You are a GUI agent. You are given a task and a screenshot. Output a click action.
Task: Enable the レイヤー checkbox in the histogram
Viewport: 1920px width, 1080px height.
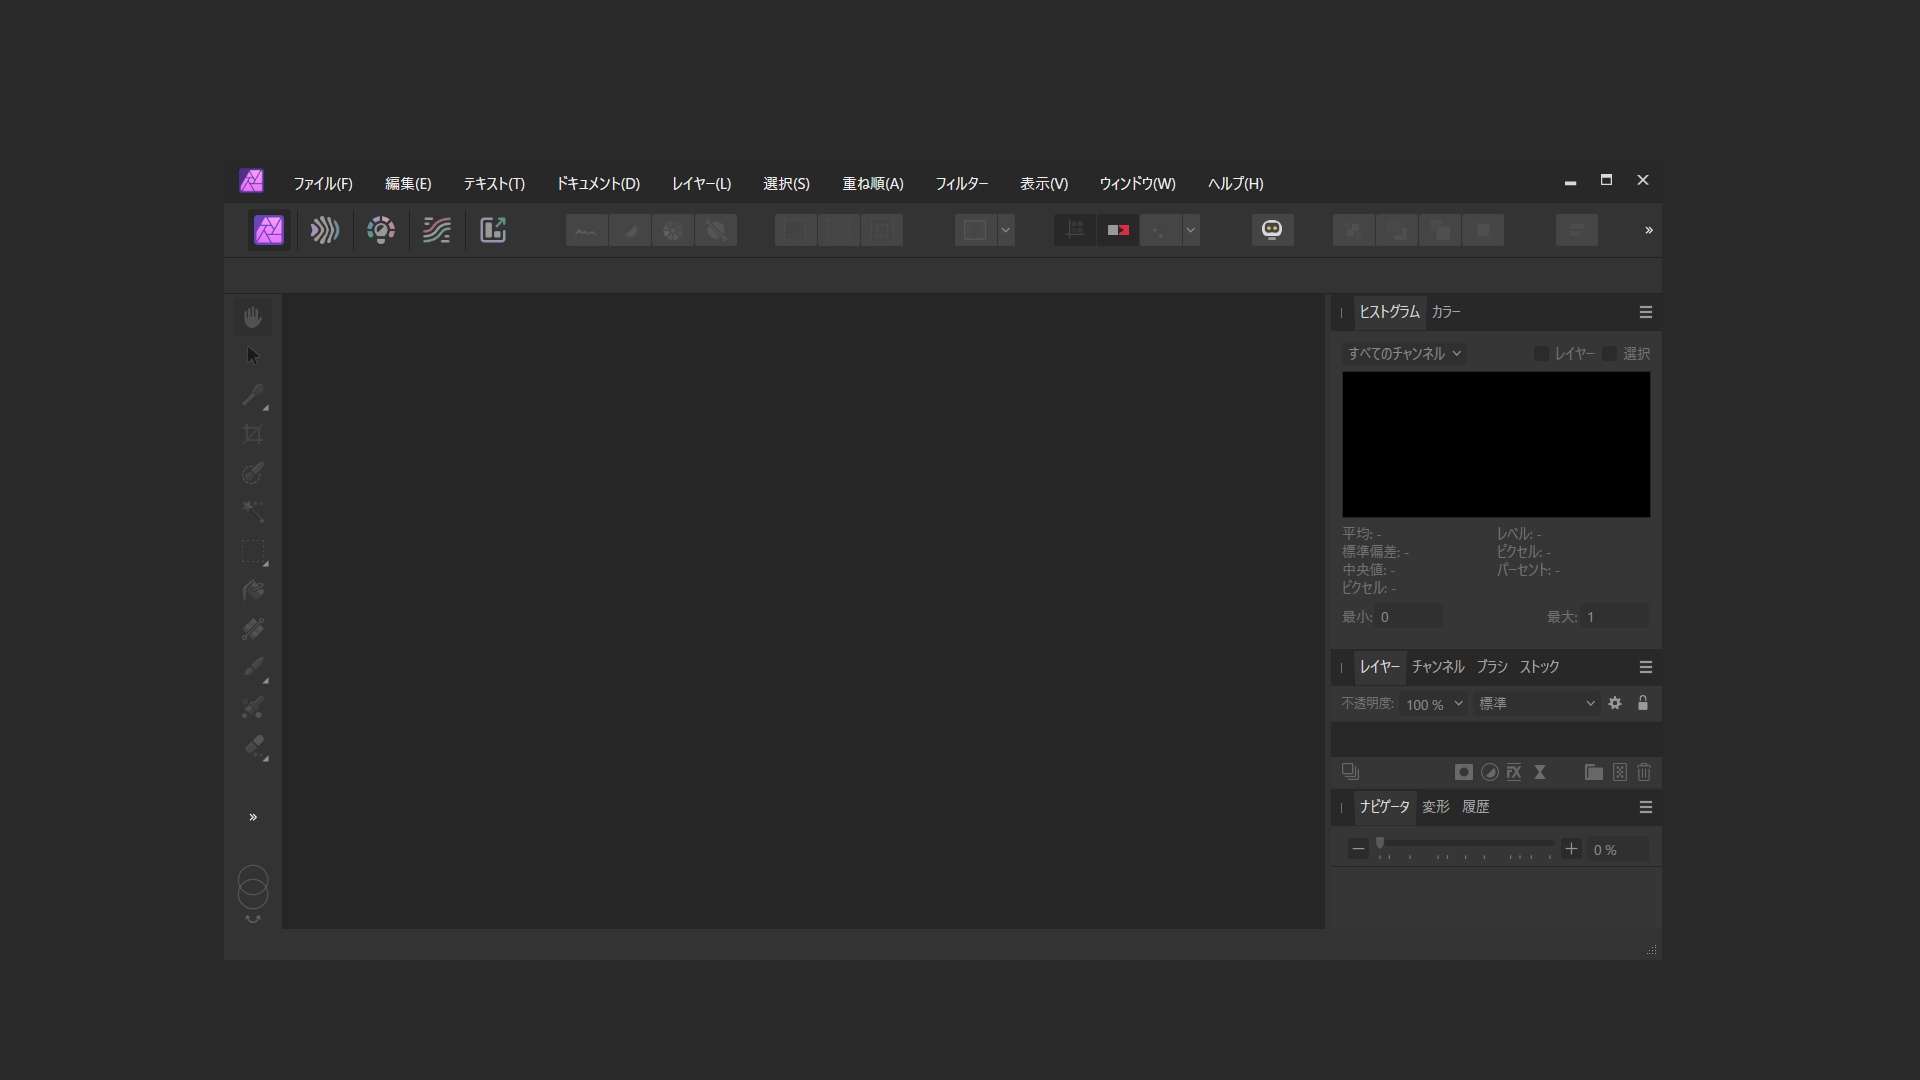[x=1540, y=353]
